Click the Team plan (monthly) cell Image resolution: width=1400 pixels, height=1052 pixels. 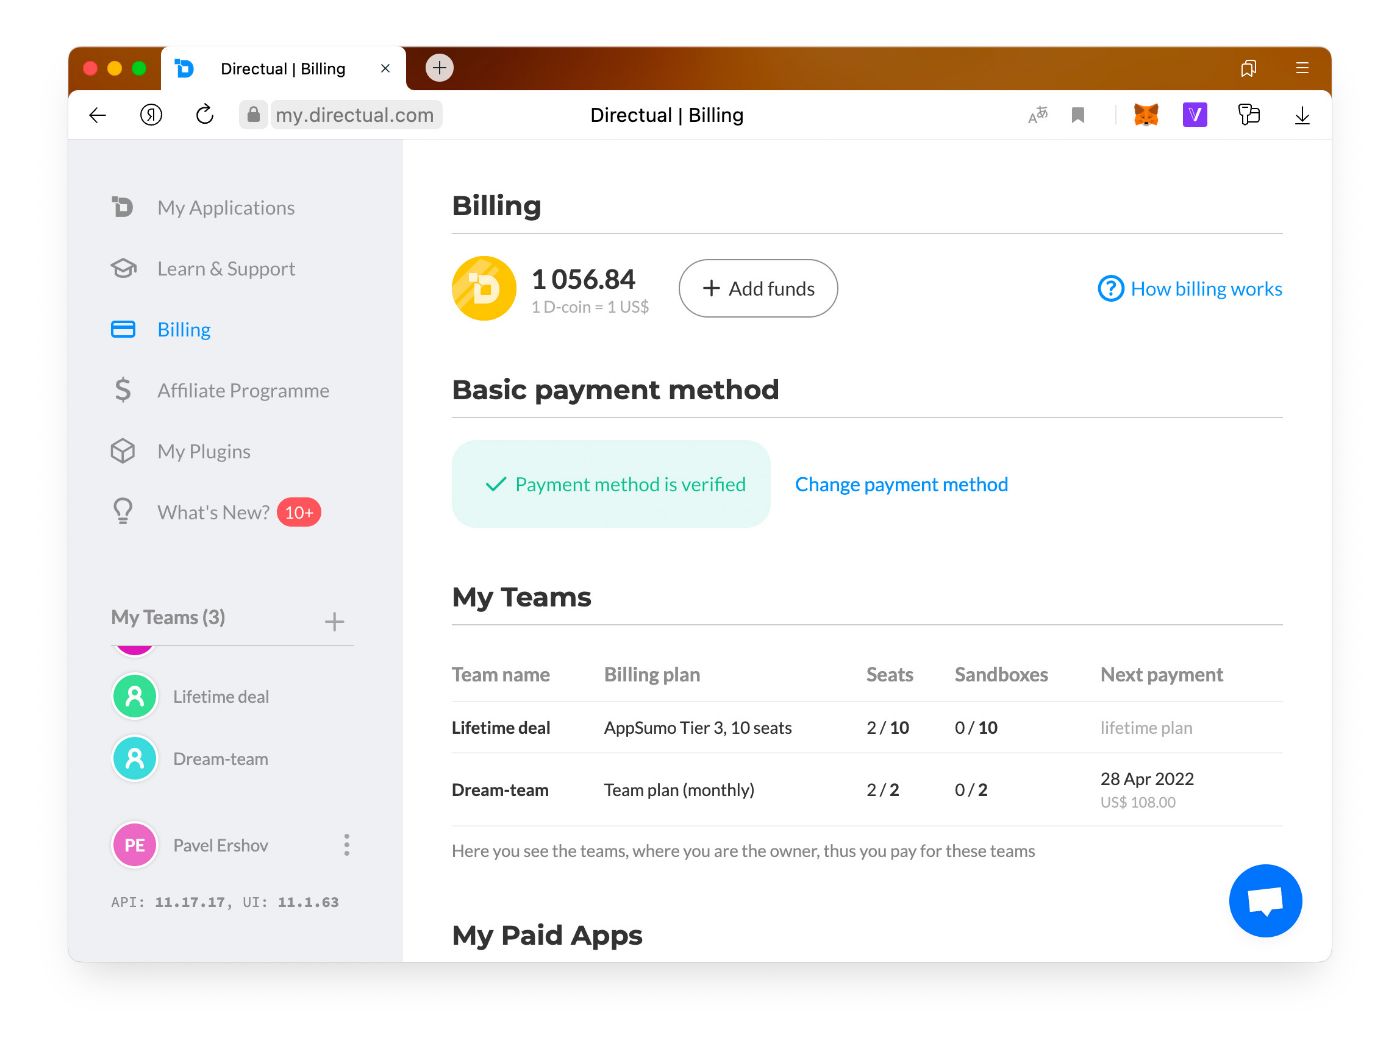[x=679, y=790]
